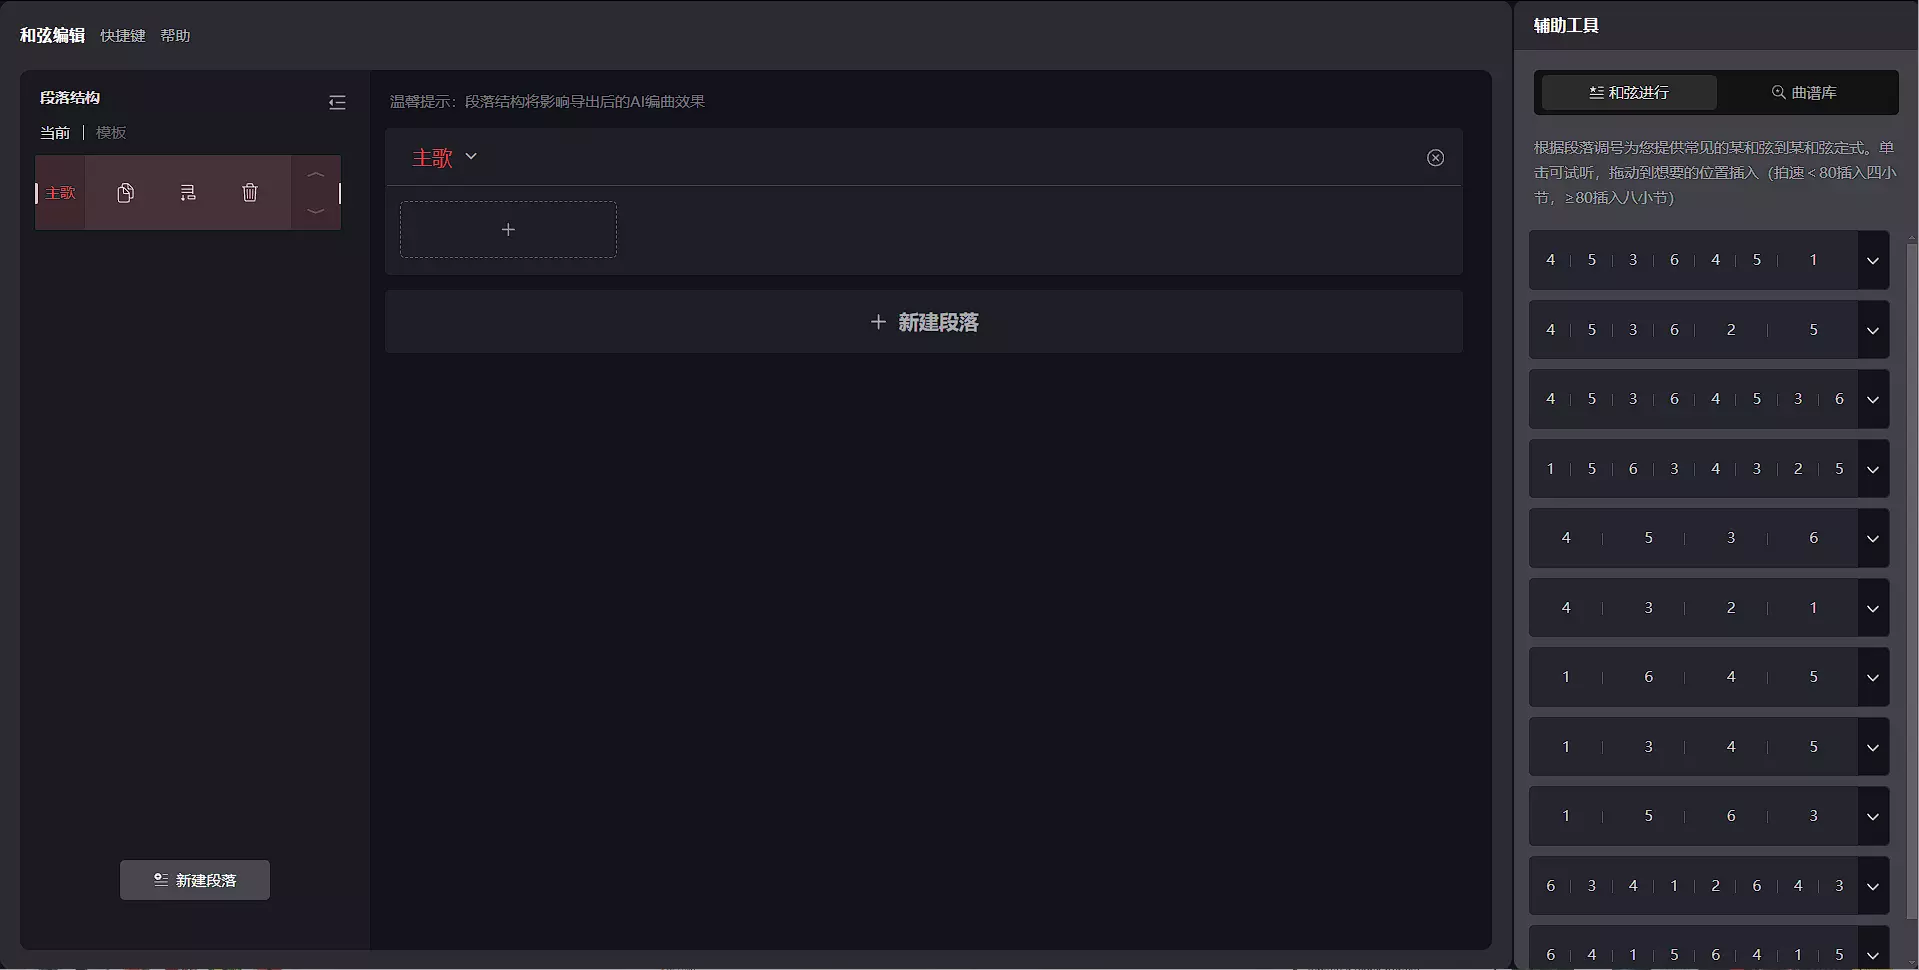Move the 主歌 section up
Image resolution: width=1919 pixels, height=970 pixels.
click(x=316, y=175)
